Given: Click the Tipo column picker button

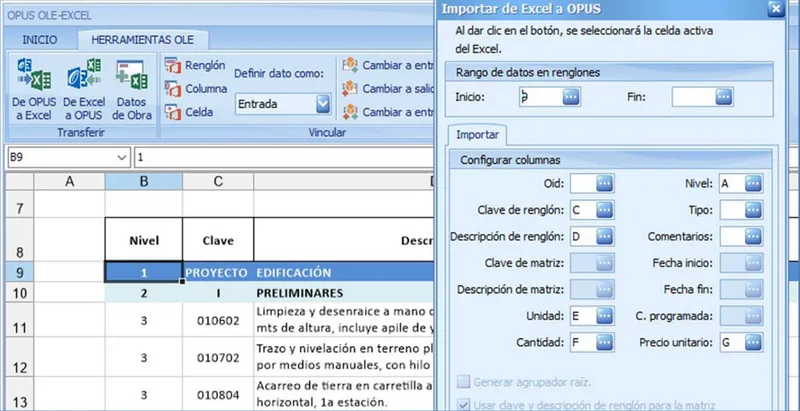Looking at the screenshot, I should (x=754, y=210).
